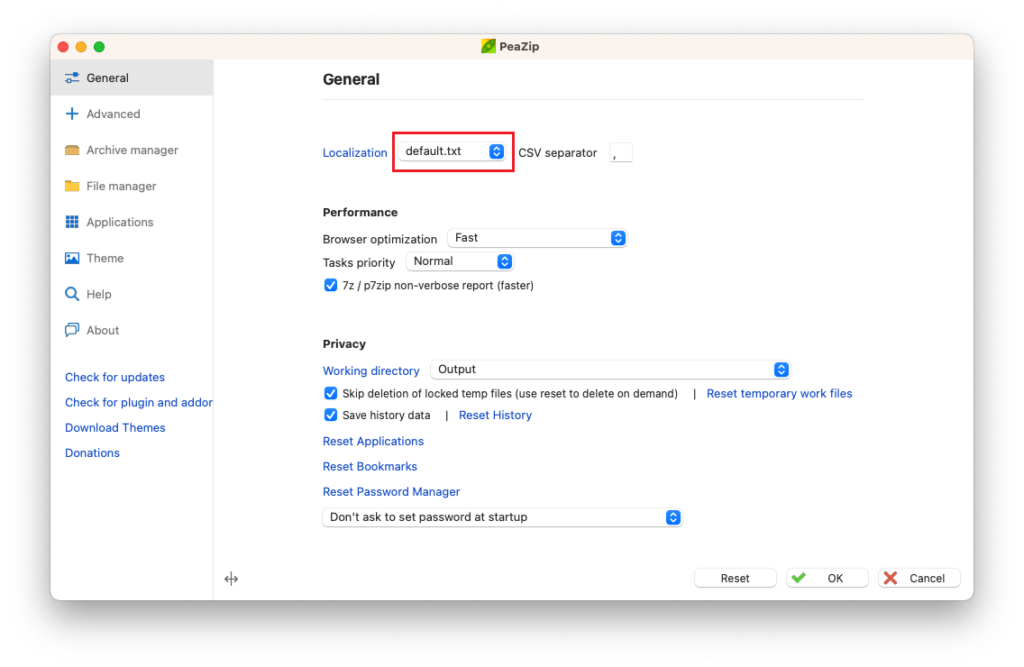Click the Applications grid icon

(x=72, y=222)
